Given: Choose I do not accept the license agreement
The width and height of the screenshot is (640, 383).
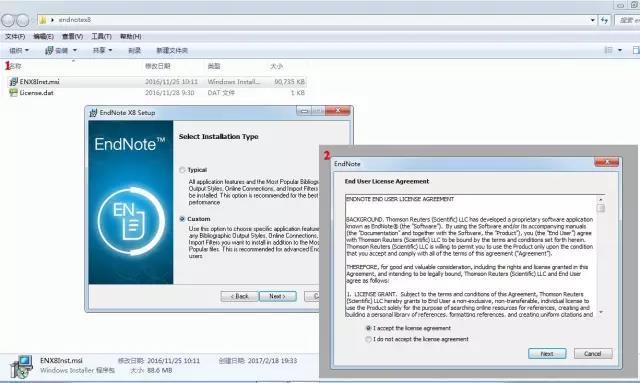Looking at the screenshot, I should point(368,339).
